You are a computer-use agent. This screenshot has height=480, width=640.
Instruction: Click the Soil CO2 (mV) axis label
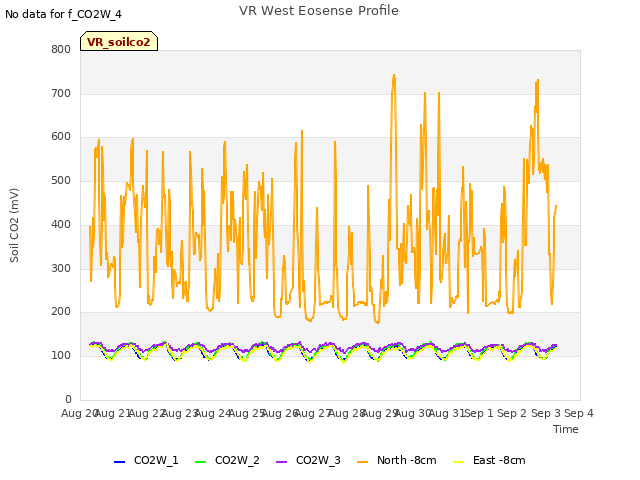click(x=14, y=225)
